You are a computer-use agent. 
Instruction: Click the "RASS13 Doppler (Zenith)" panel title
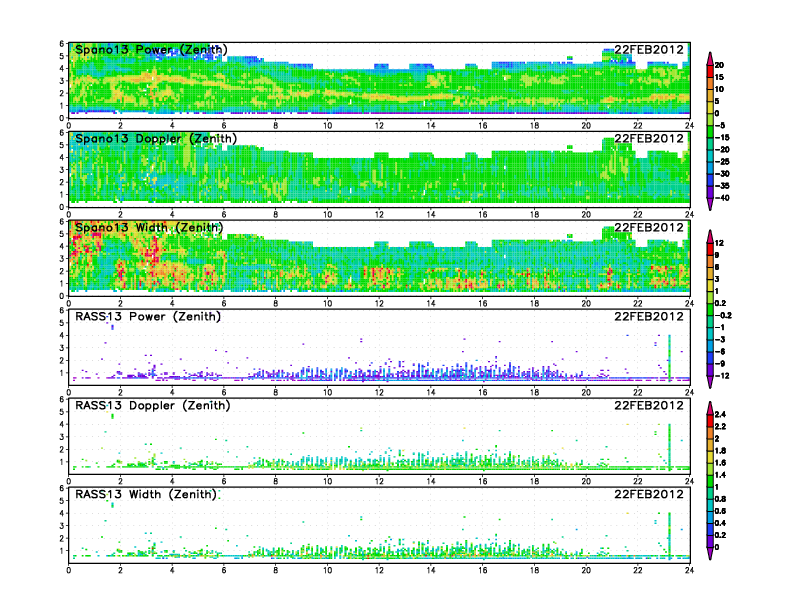153,405
